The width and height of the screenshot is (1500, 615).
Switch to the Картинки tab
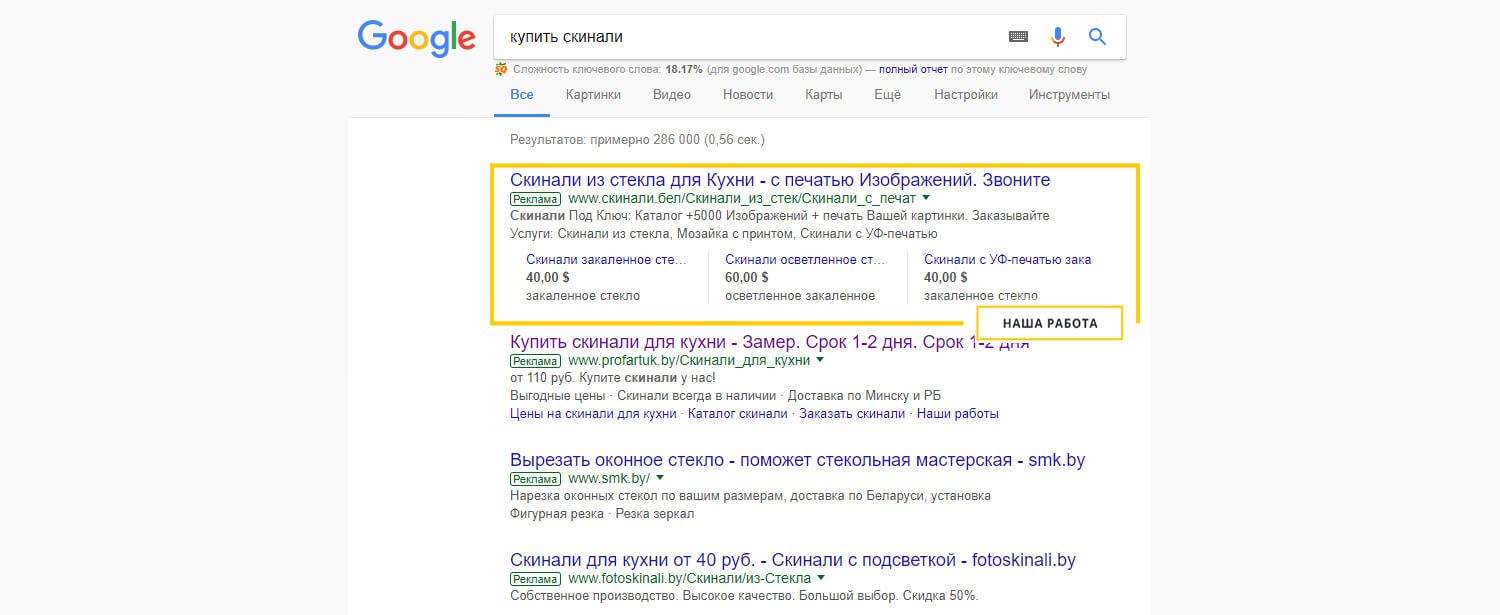point(593,95)
